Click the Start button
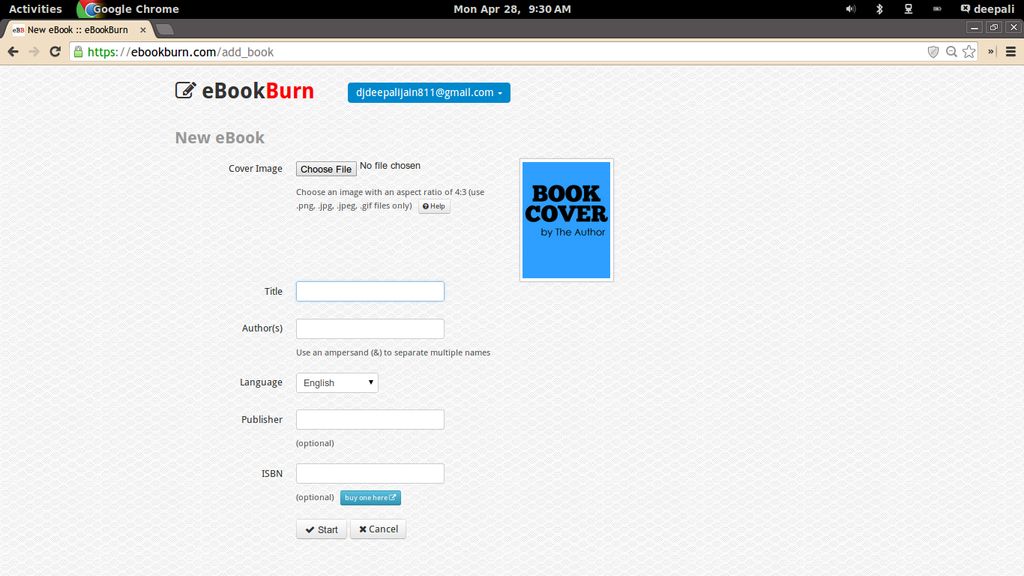1024x576 pixels. tap(320, 529)
